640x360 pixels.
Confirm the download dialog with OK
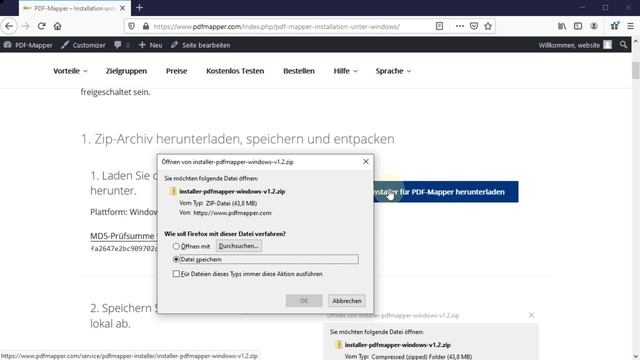tap(304, 301)
